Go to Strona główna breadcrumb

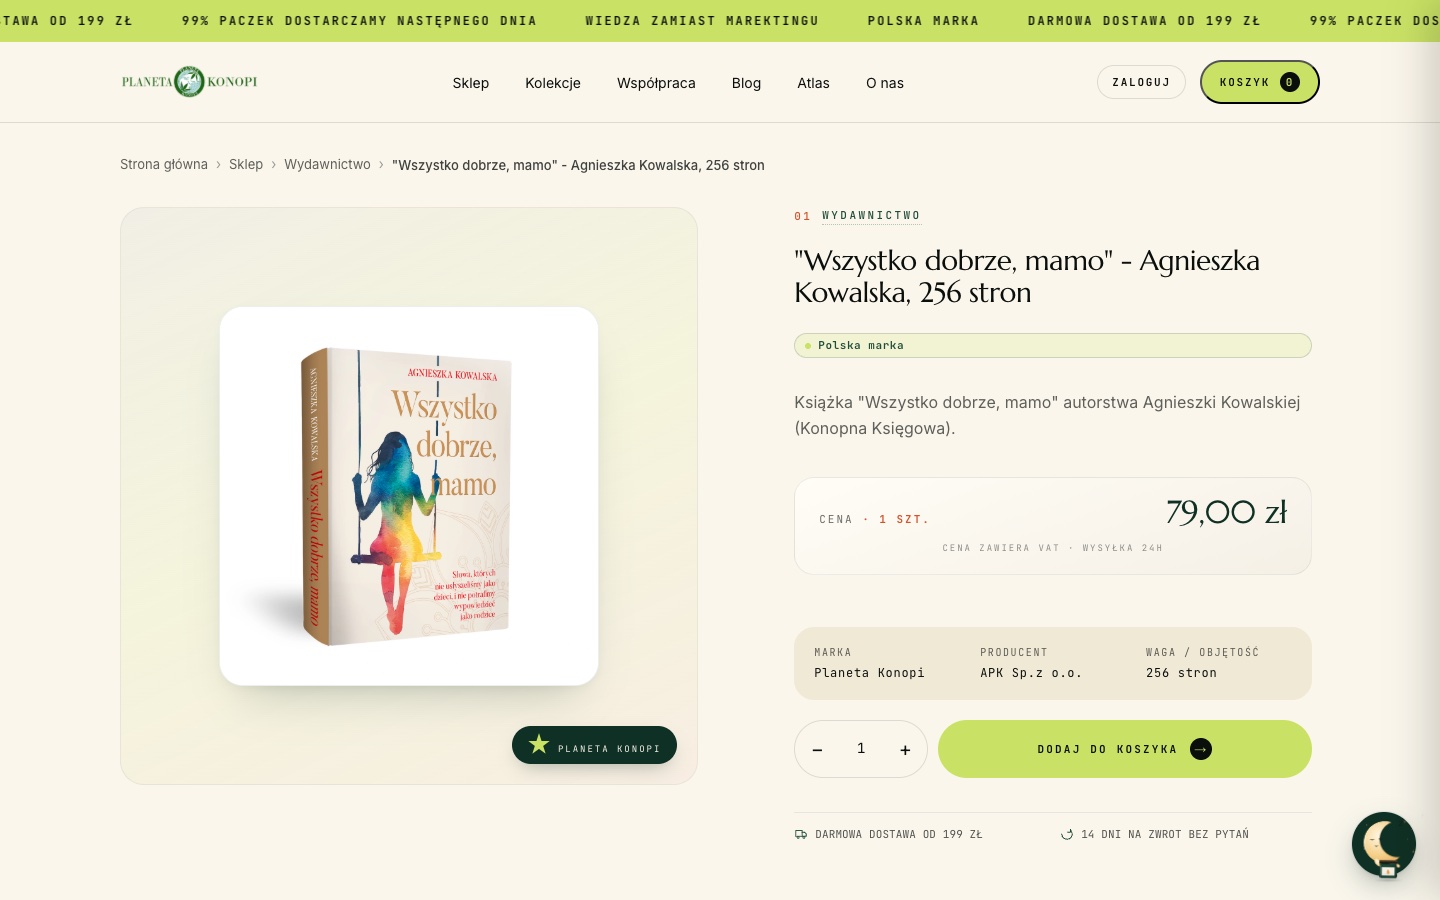click(x=164, y=164)
